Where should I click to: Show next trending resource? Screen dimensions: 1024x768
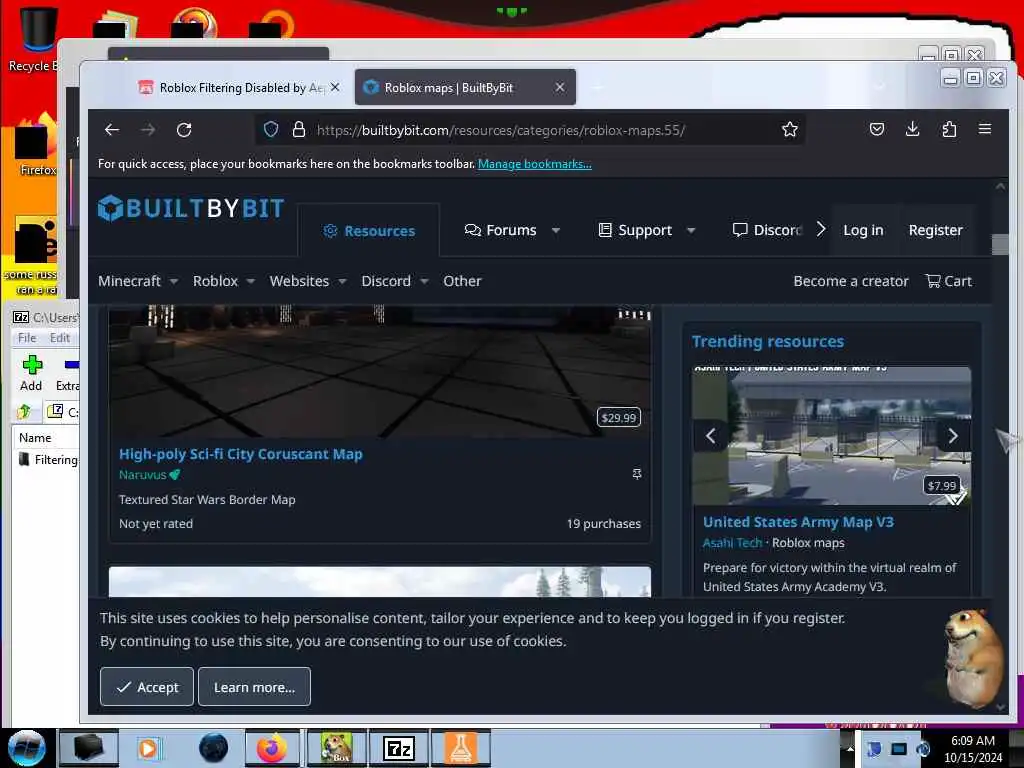[953, 436]
